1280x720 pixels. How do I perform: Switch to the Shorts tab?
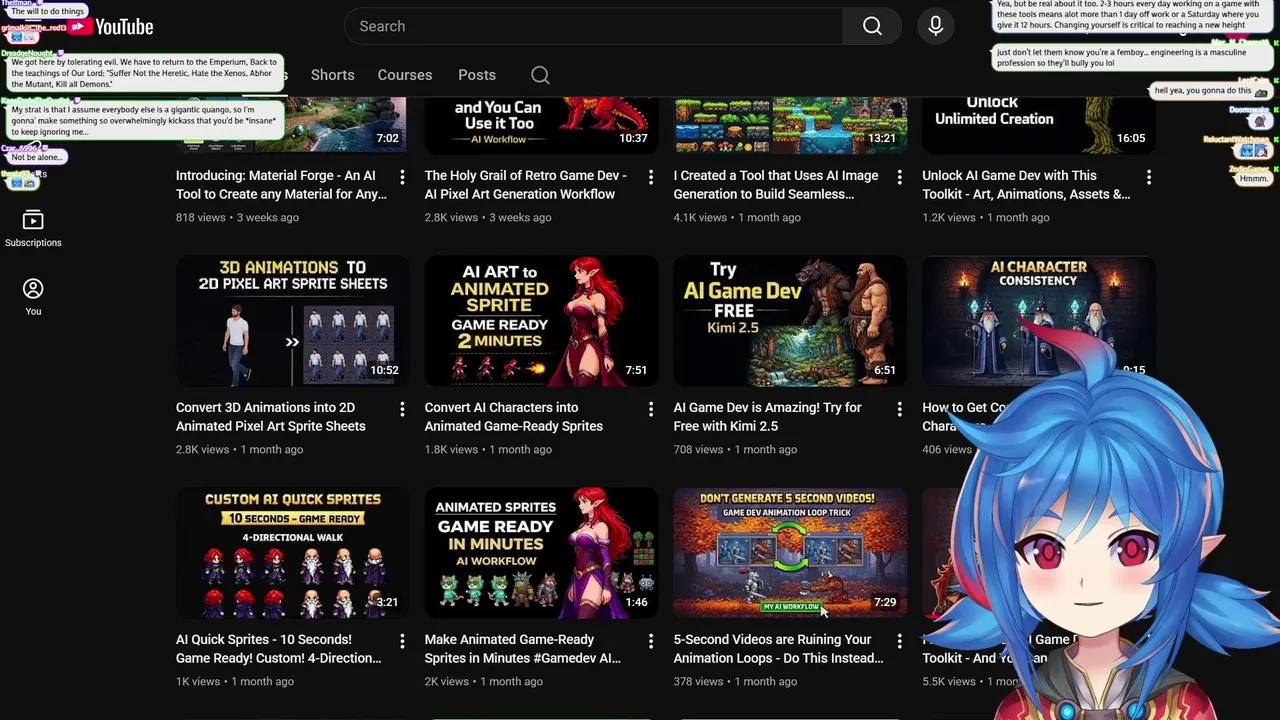click(x=332, y=75)
